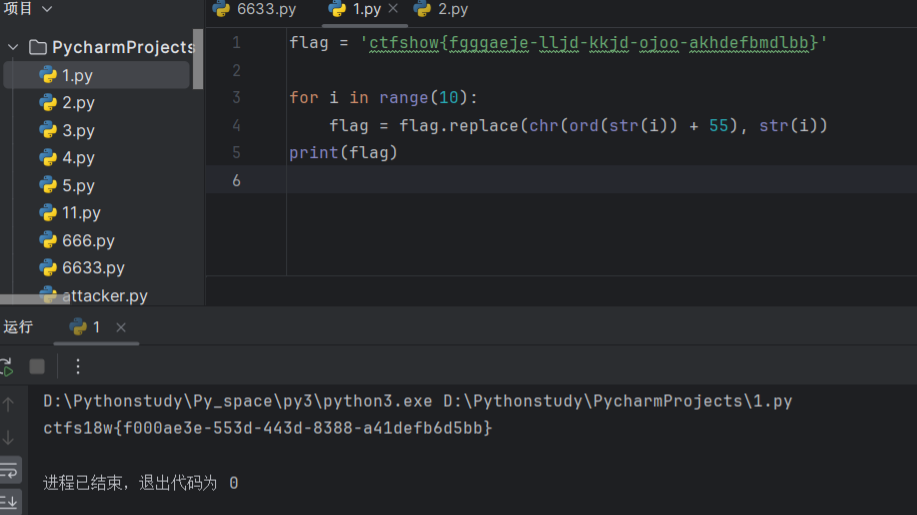917x515 pixels.
Task: Switch to the 6633.py editor tab
Action: (x=255, y=9)
